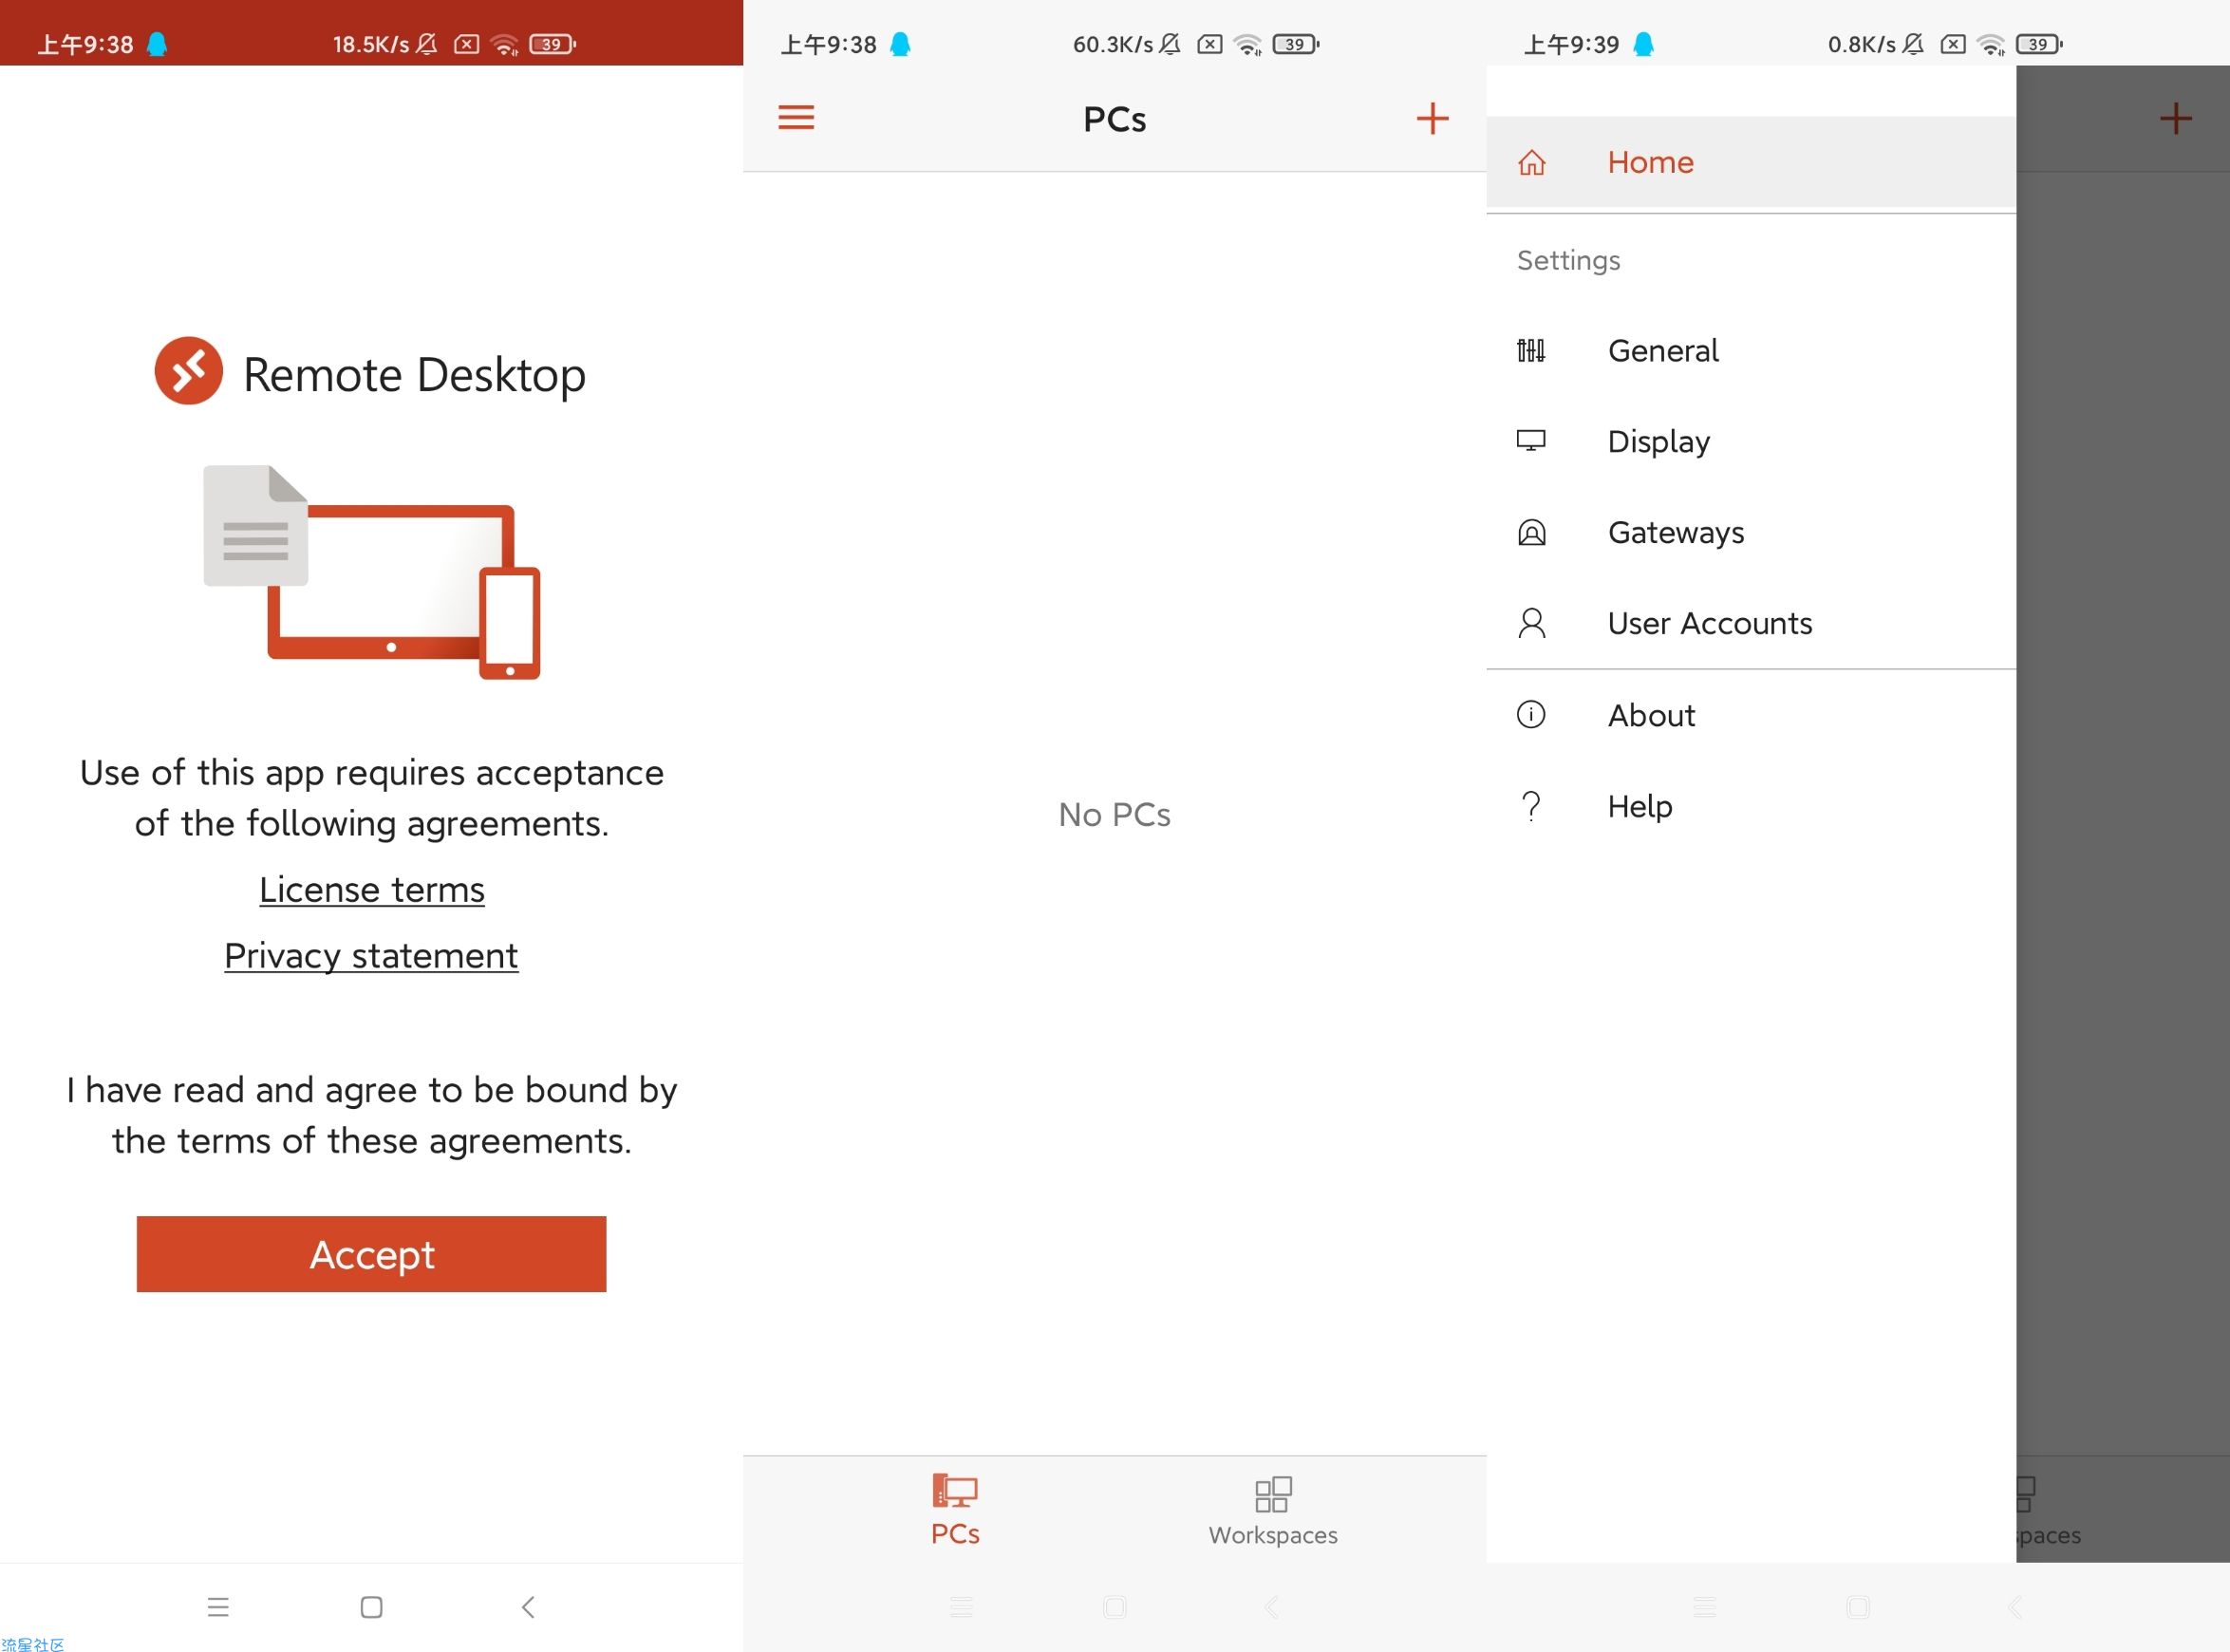The width and height of the screenshot is (2230, 1652).
Task: Tap the plus icon to add a PC
Action: point(1432,118)
